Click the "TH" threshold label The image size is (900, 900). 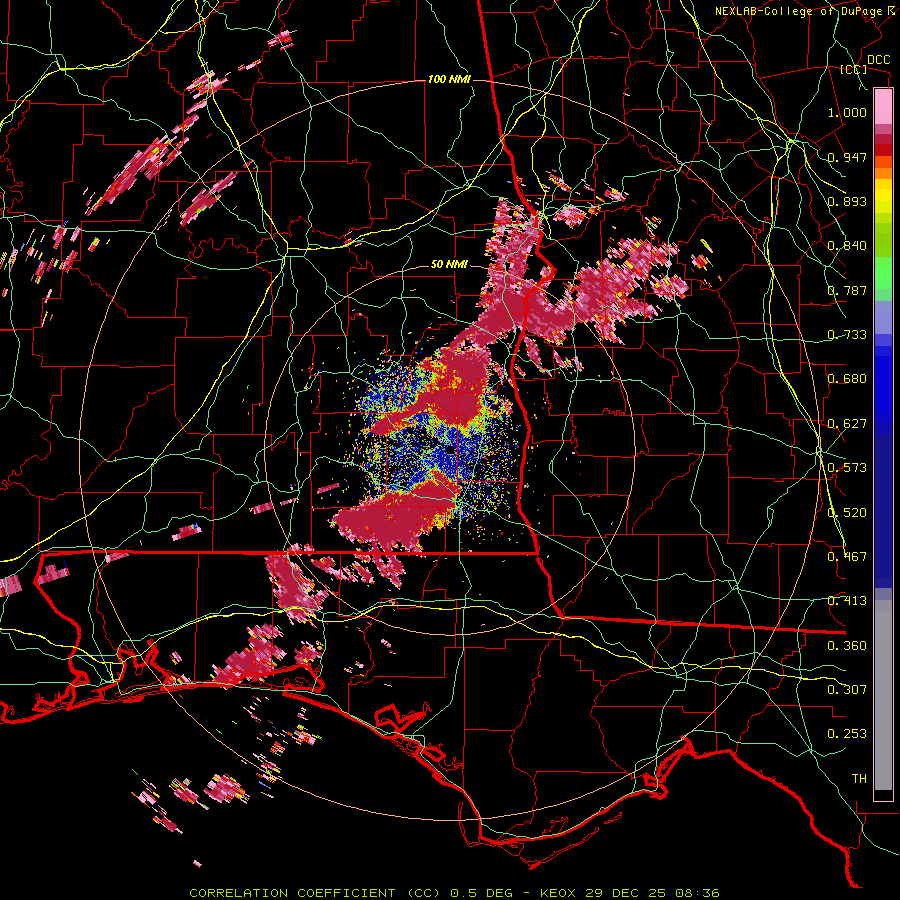click(859, 779)
